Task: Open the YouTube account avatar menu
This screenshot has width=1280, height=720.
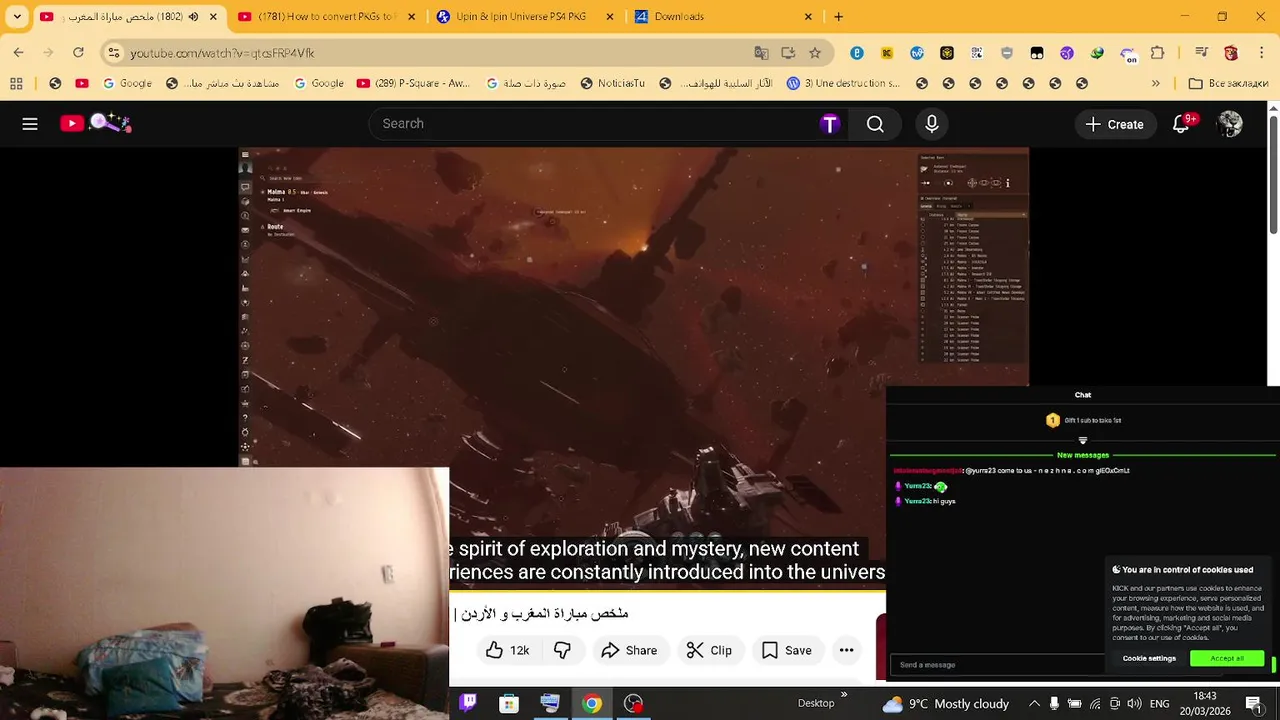Action: coord(1230,124)
